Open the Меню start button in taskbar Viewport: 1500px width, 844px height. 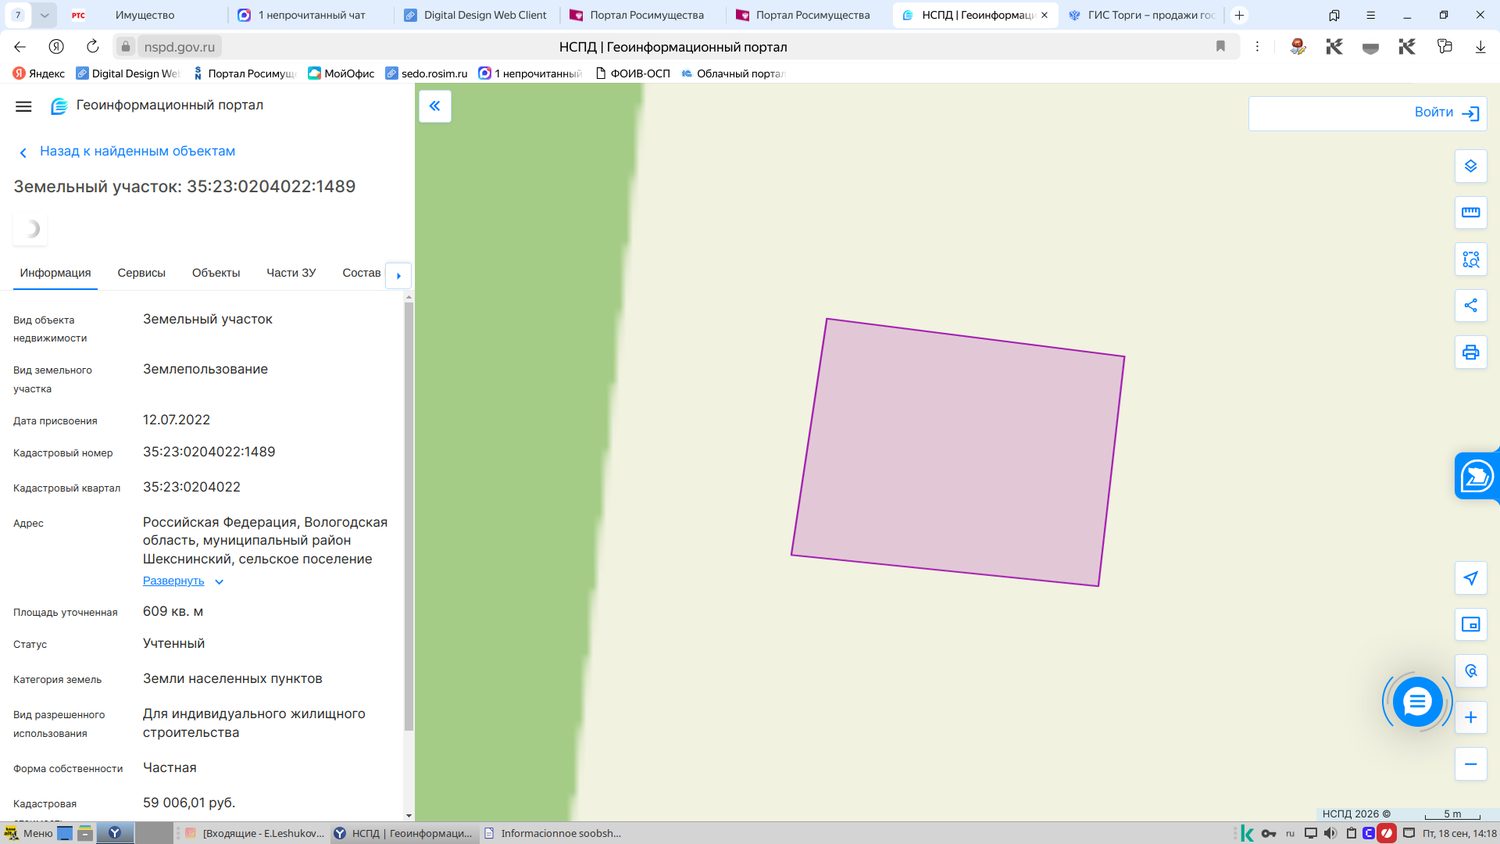[x=28, y=833]
